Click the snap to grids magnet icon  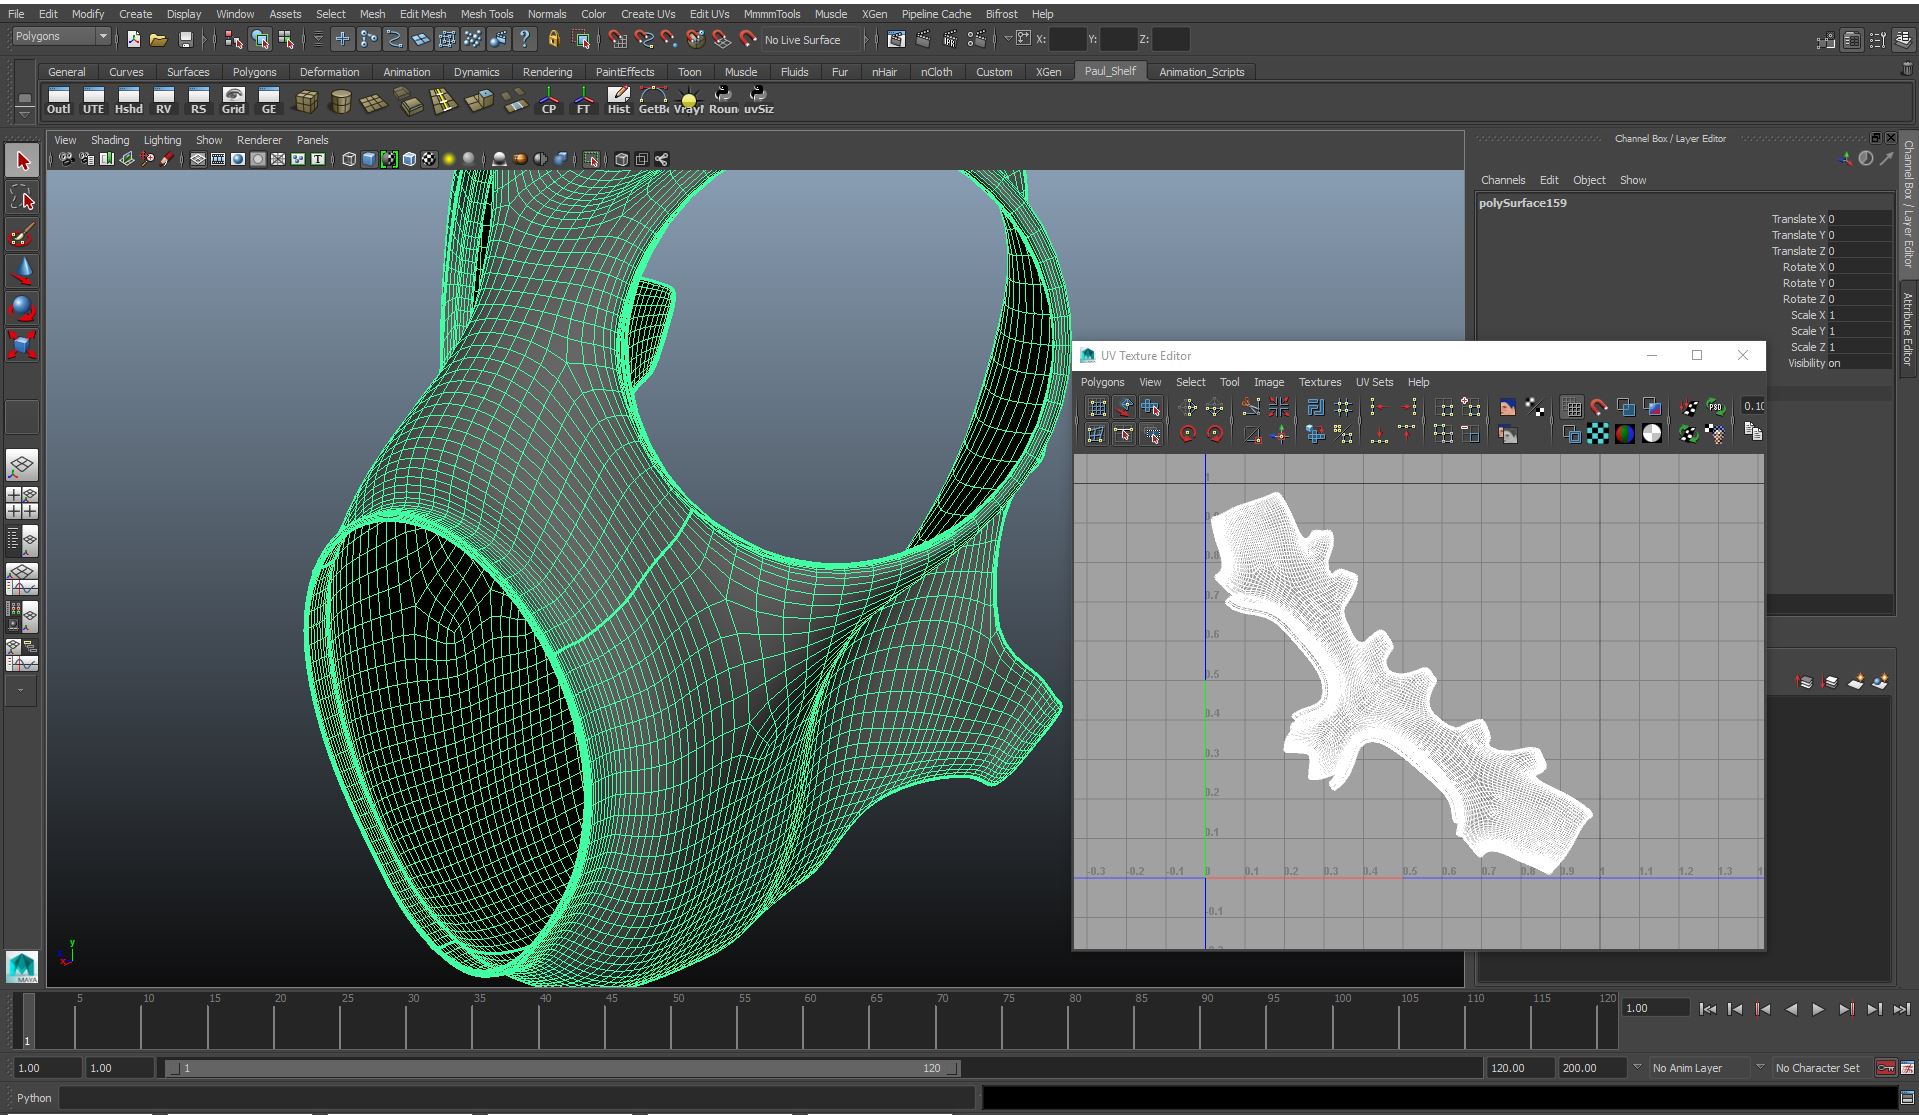[x=618, y=40]
